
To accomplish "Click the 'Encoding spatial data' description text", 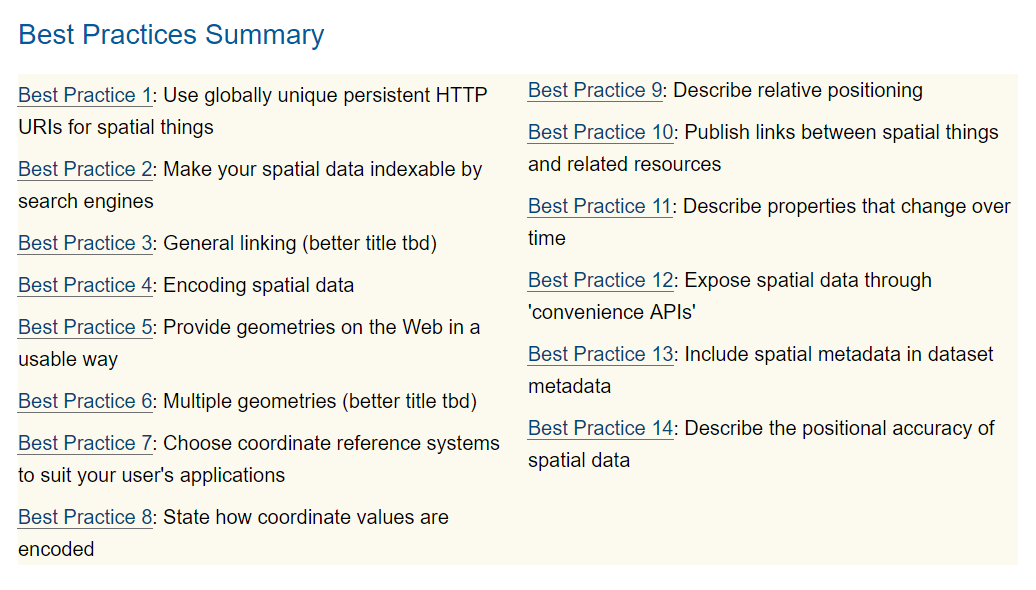I will pyautogui.click(x=258, y=286).
